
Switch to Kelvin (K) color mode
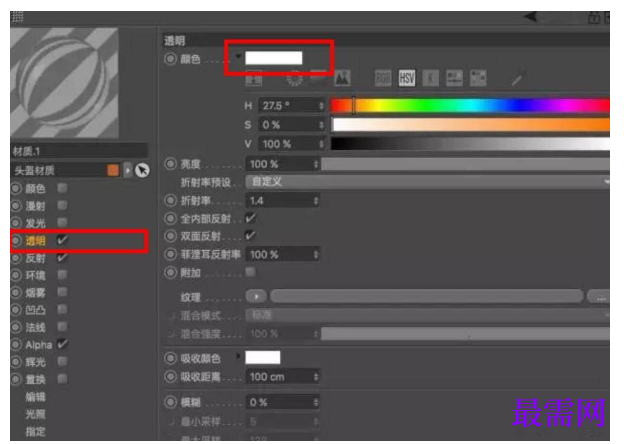pos(431,78)
